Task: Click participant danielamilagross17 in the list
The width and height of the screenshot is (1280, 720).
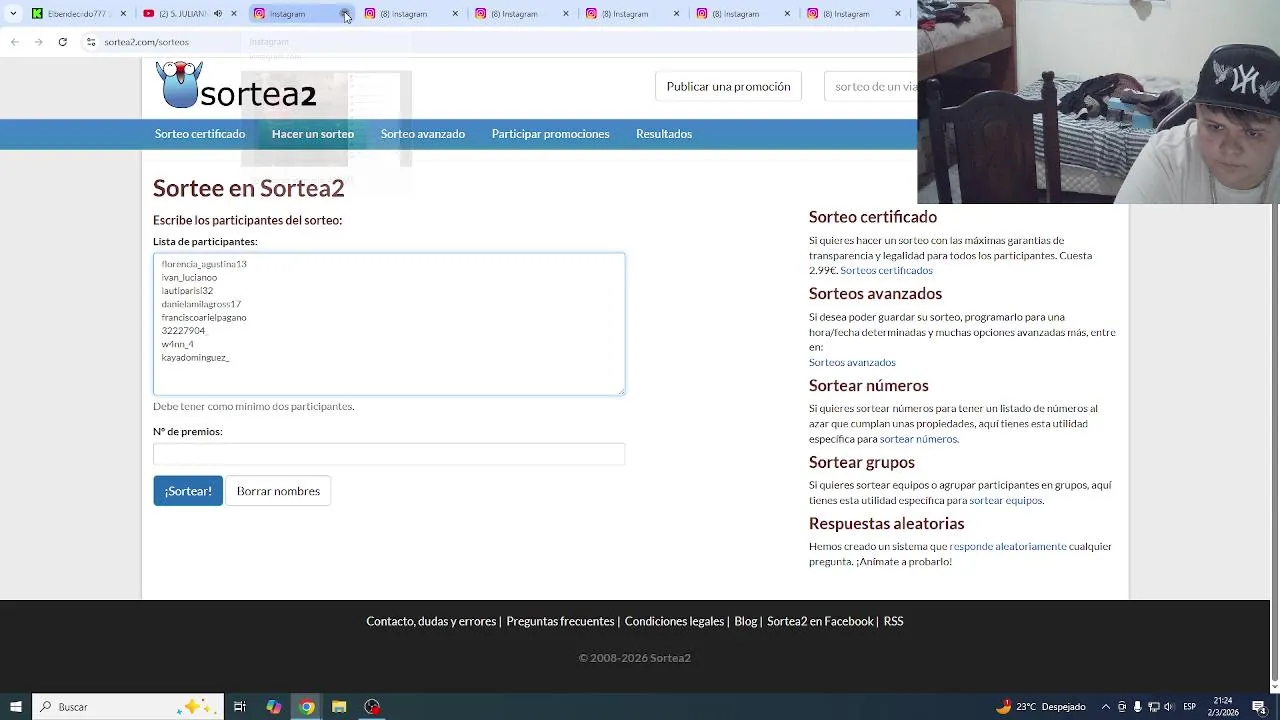Action: click(x=201, y=304)
